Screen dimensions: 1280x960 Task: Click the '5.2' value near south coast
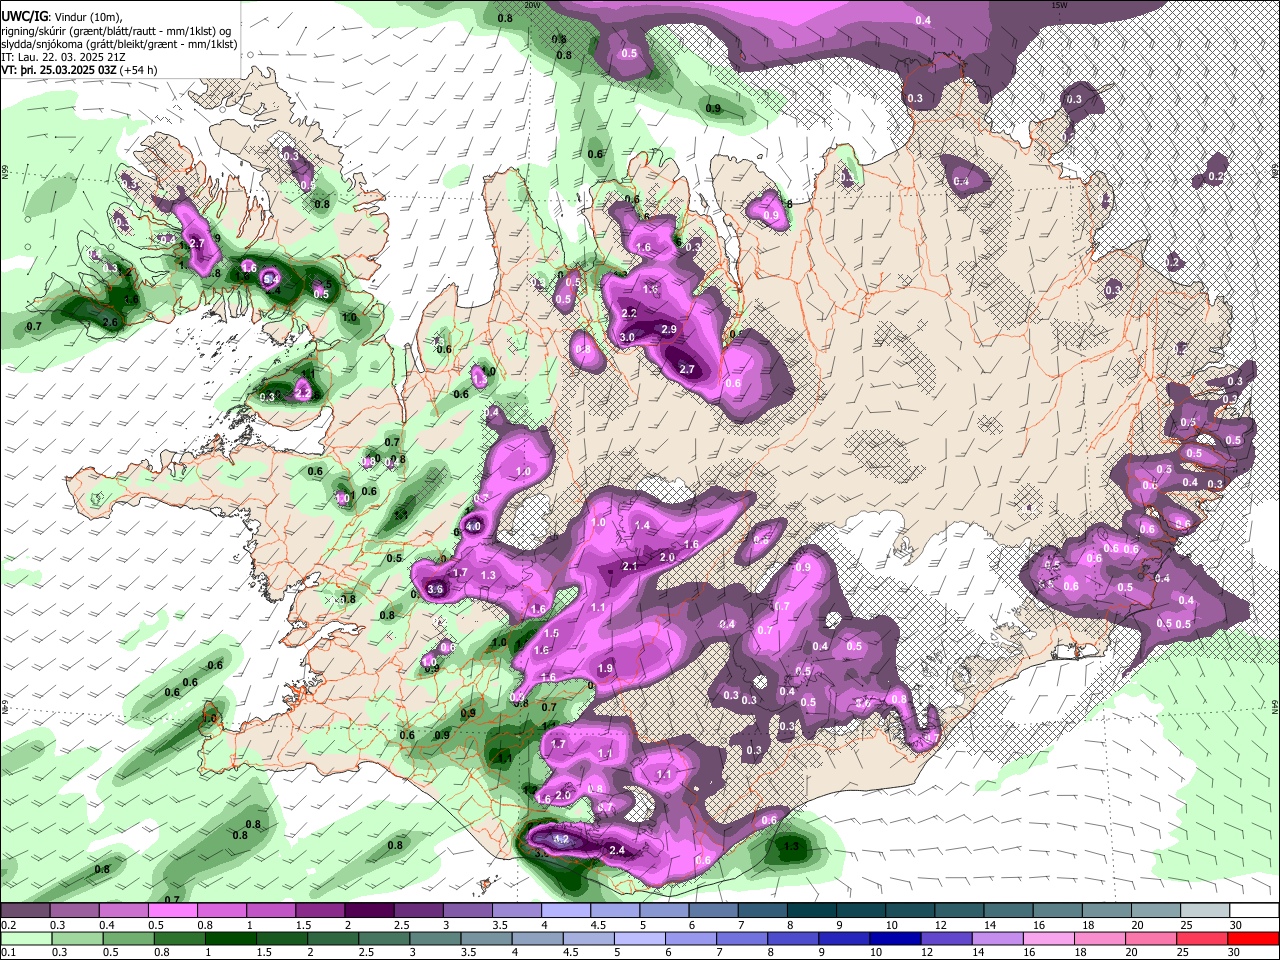[560, 839]
